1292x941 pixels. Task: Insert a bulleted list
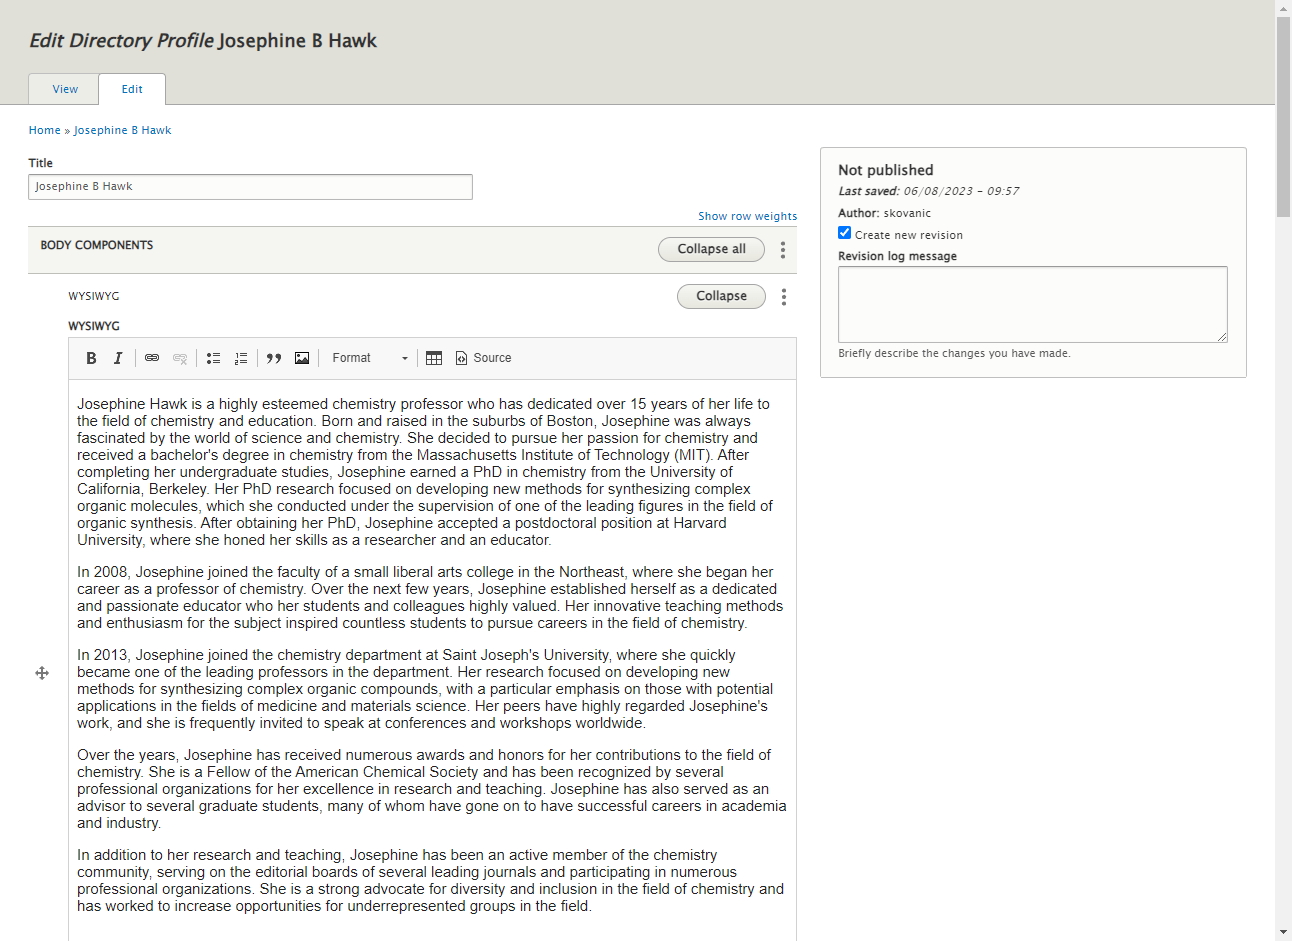(x=213, y=358)
